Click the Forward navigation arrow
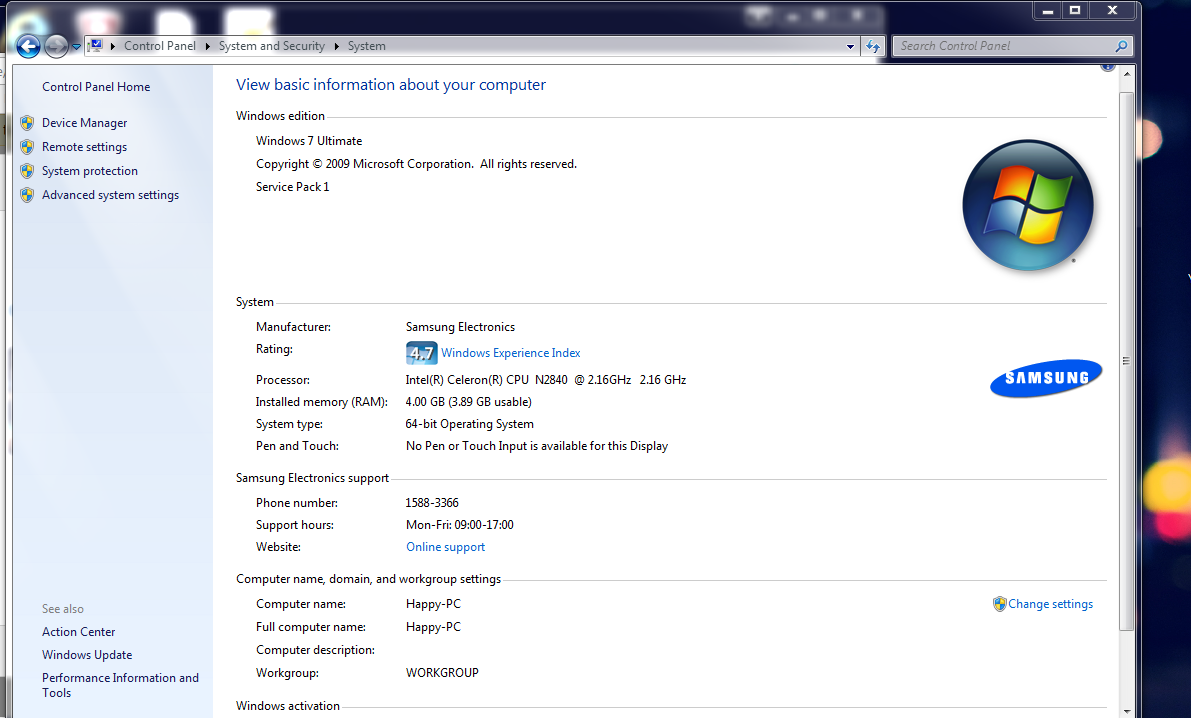 pyautogui.click(x=56, y=46)
